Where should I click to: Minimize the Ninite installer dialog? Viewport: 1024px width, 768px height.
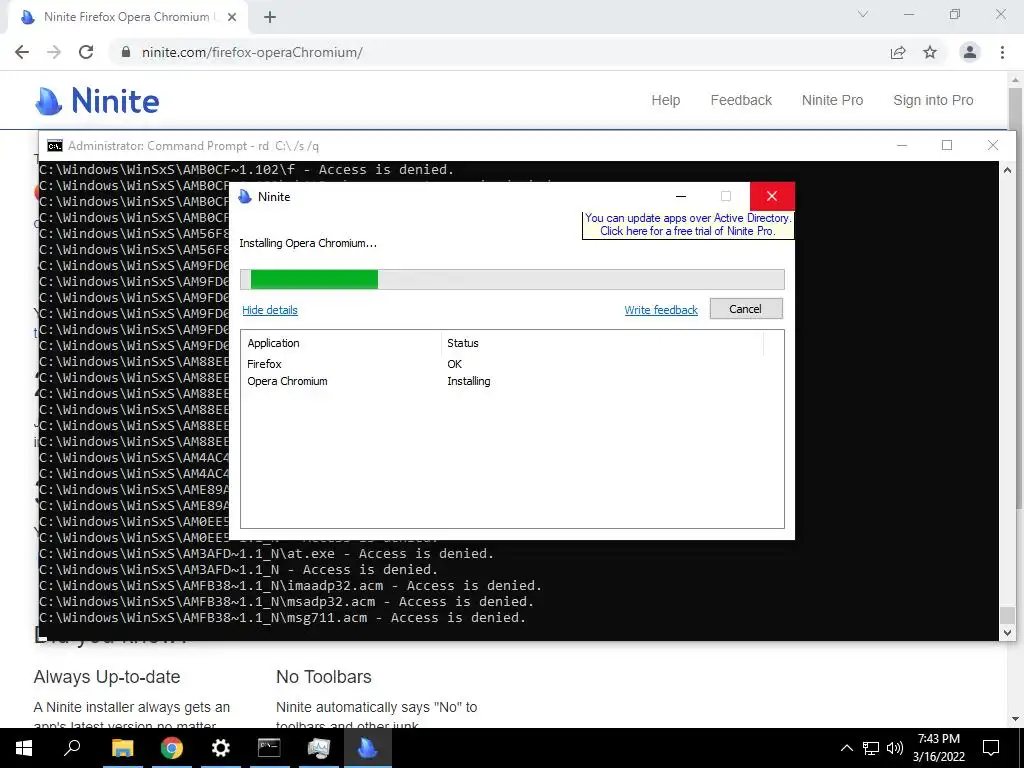coord(680,196)
